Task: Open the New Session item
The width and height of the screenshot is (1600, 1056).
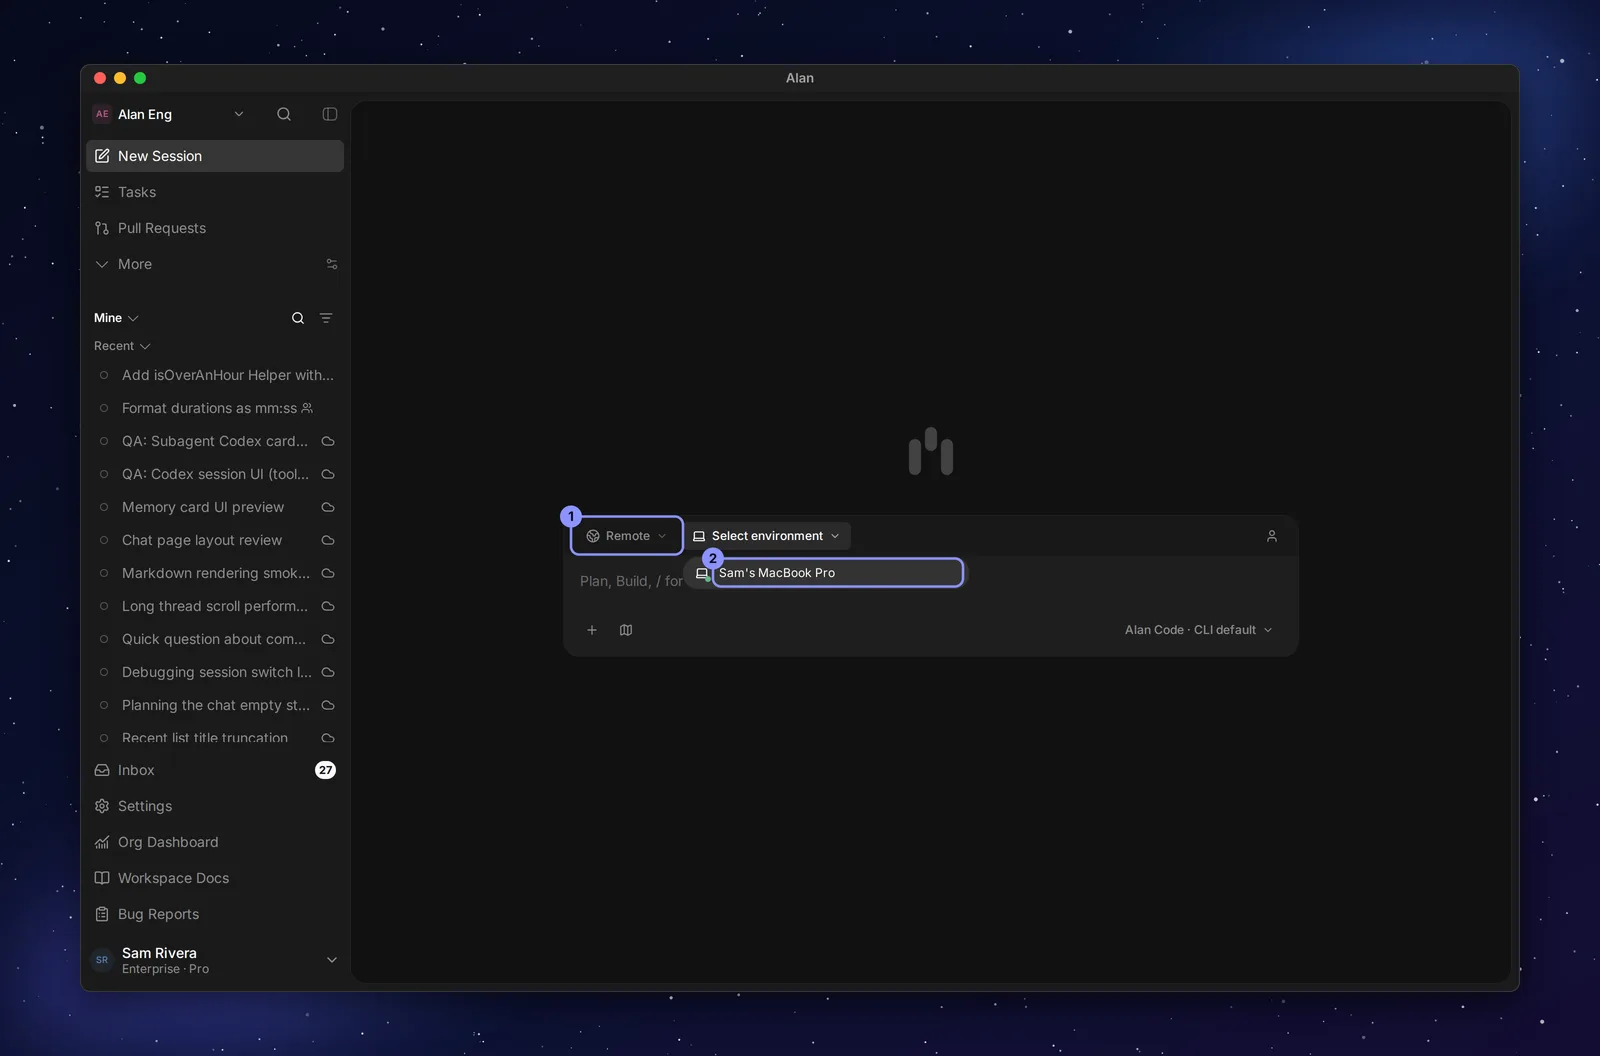Action: pos(215,156)
